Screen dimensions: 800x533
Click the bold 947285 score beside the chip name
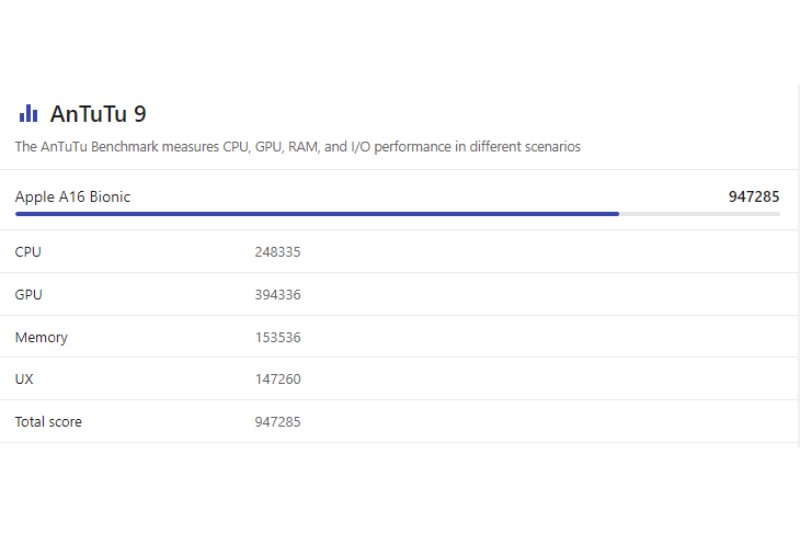753,197
